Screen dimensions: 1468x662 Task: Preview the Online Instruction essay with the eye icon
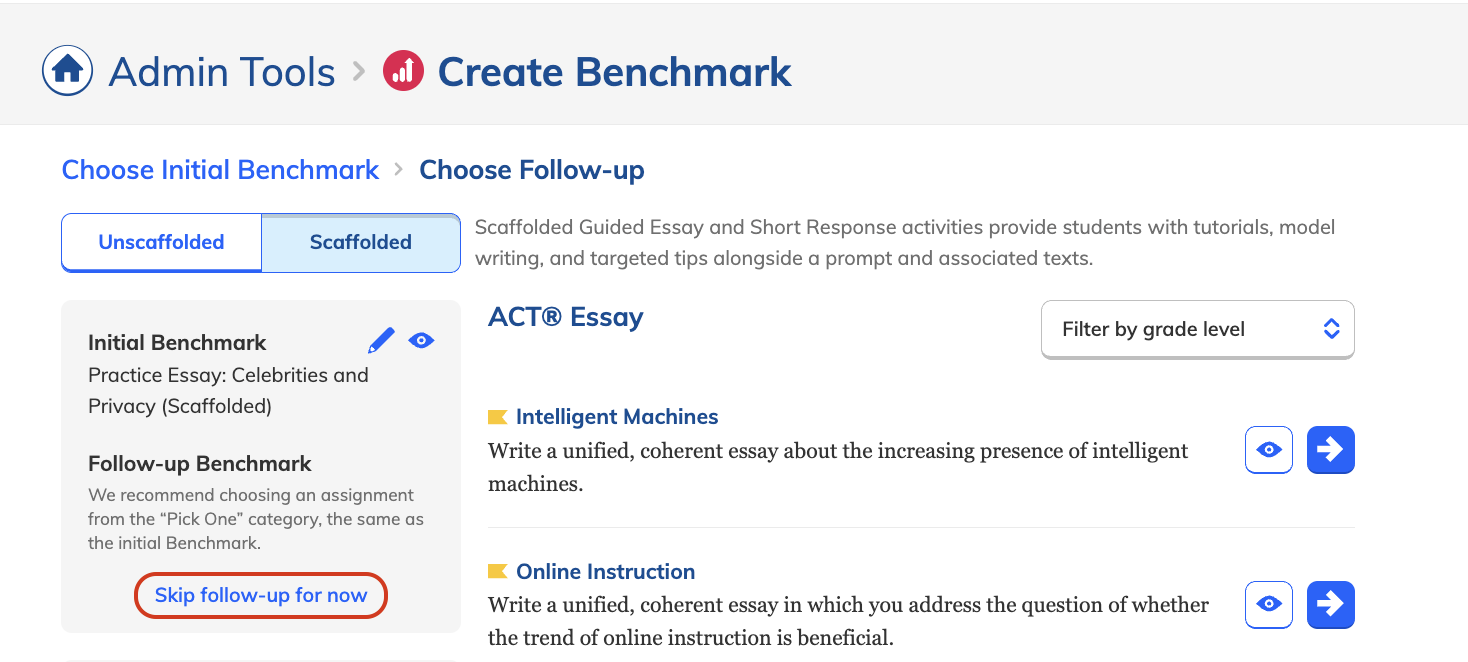click(x=1269, y=605)
